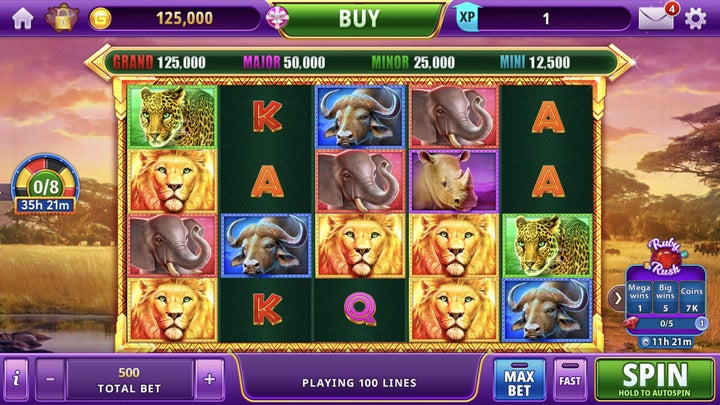Viewport: 720px width, 405px height.
Task: Open the mailbox envelope with notifications
Action: (x=658, y=17)
